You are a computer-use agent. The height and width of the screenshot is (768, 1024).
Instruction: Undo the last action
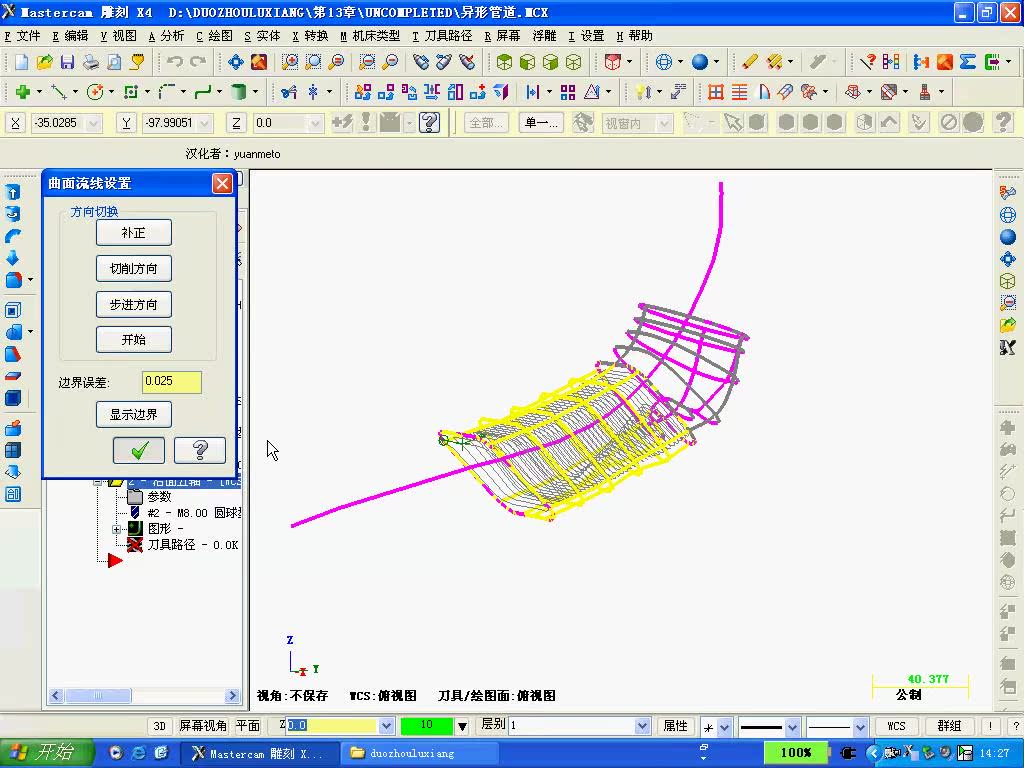point(174,62)
